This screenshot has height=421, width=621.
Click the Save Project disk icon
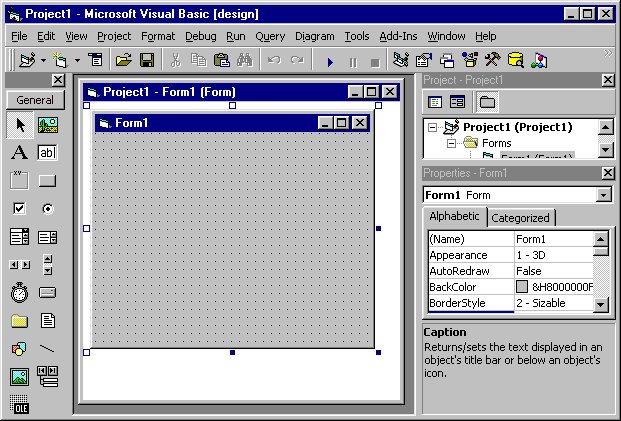click(x=147, y=60)
